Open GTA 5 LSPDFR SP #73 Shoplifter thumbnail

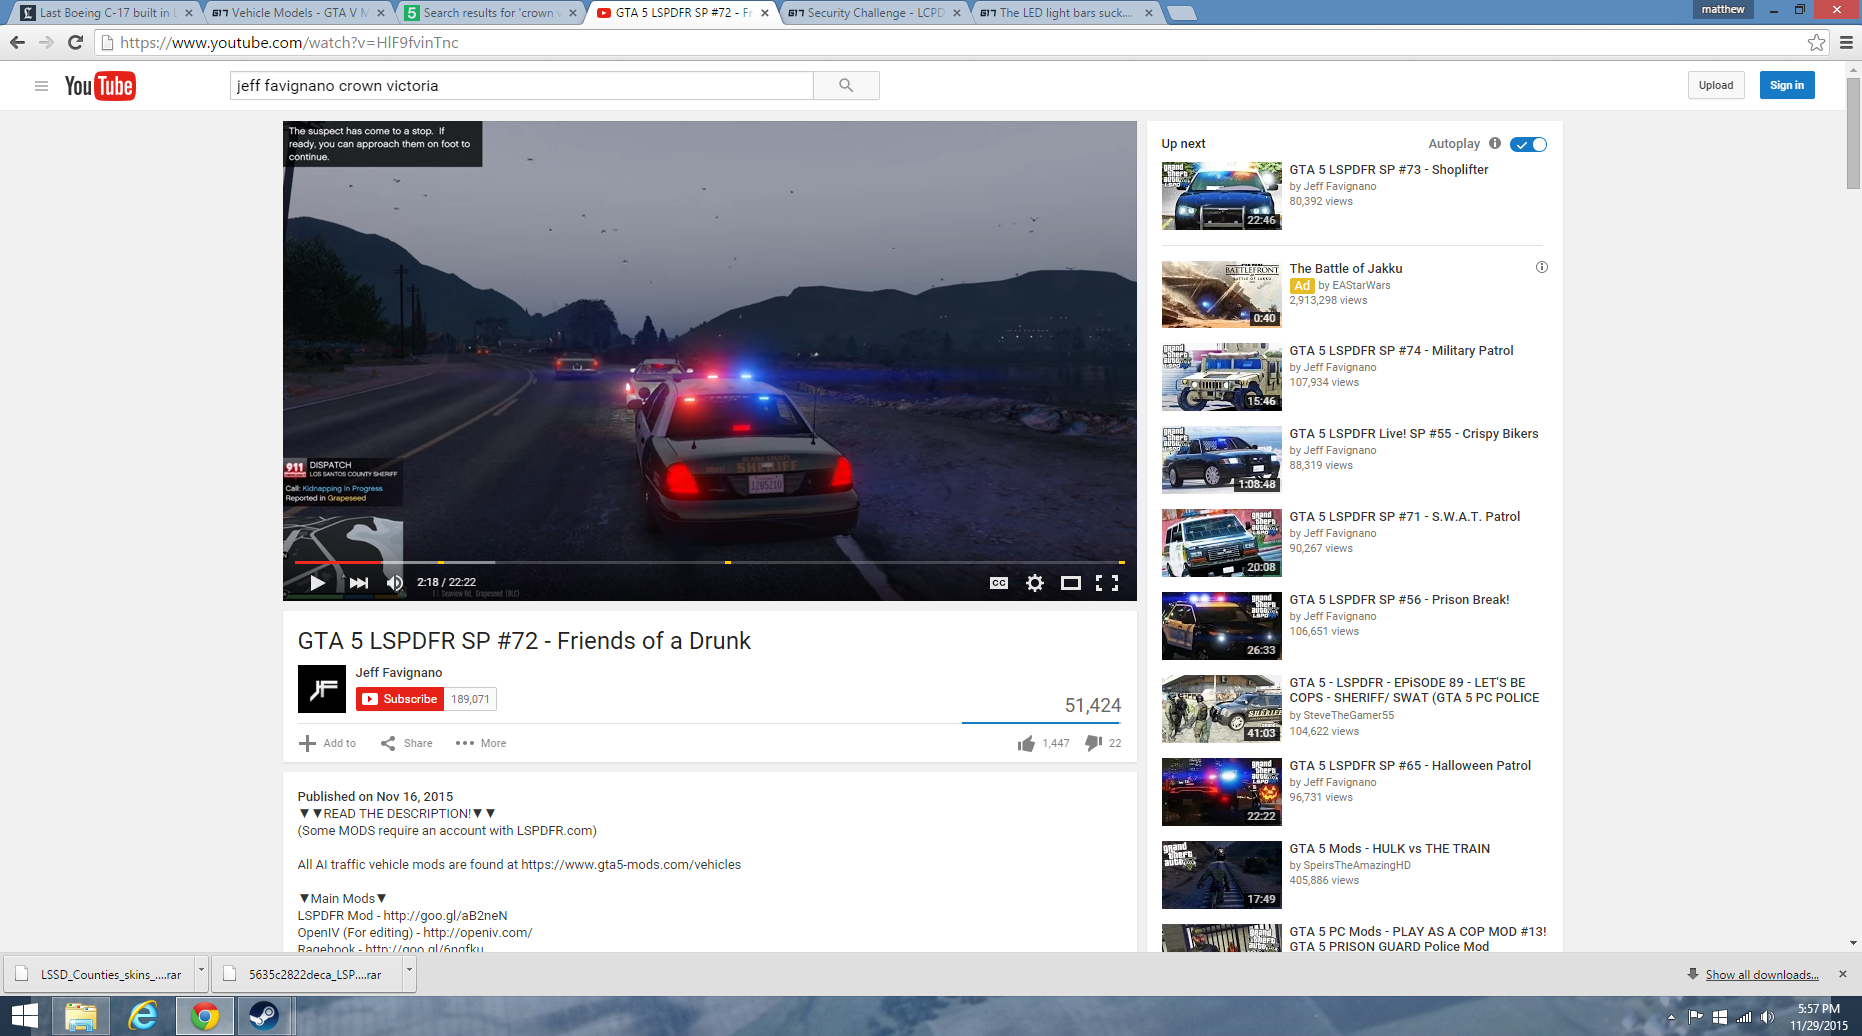click(1221, 196)
